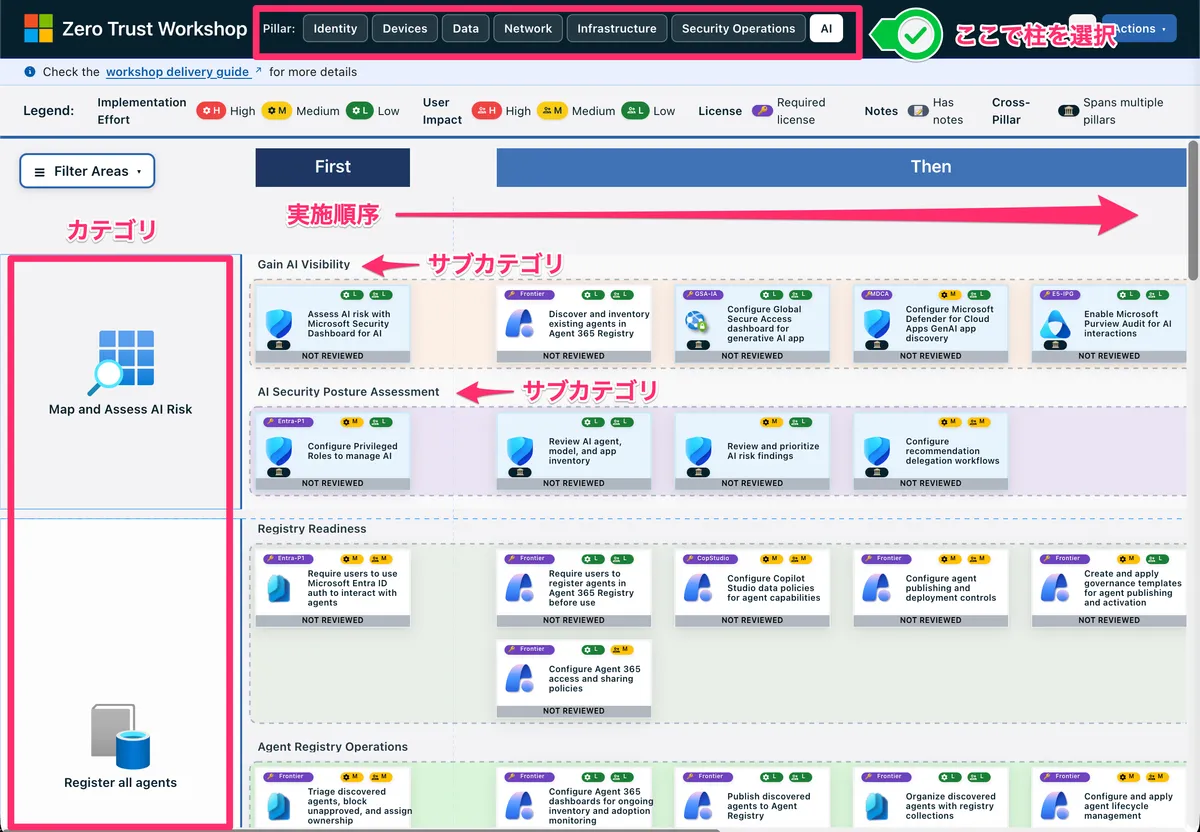
Task: Click the Has notes legend icon
Action: 917,111
